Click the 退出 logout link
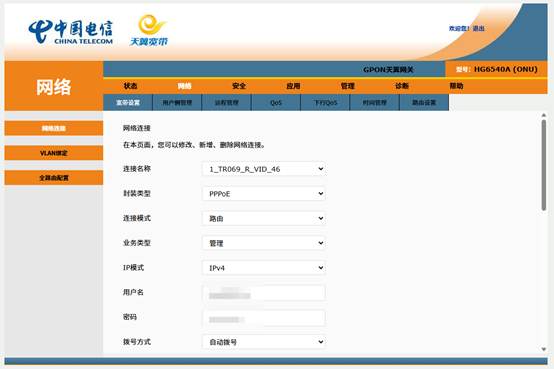The height and width of the screenshot is (369, 554). (x=478, y=28)
